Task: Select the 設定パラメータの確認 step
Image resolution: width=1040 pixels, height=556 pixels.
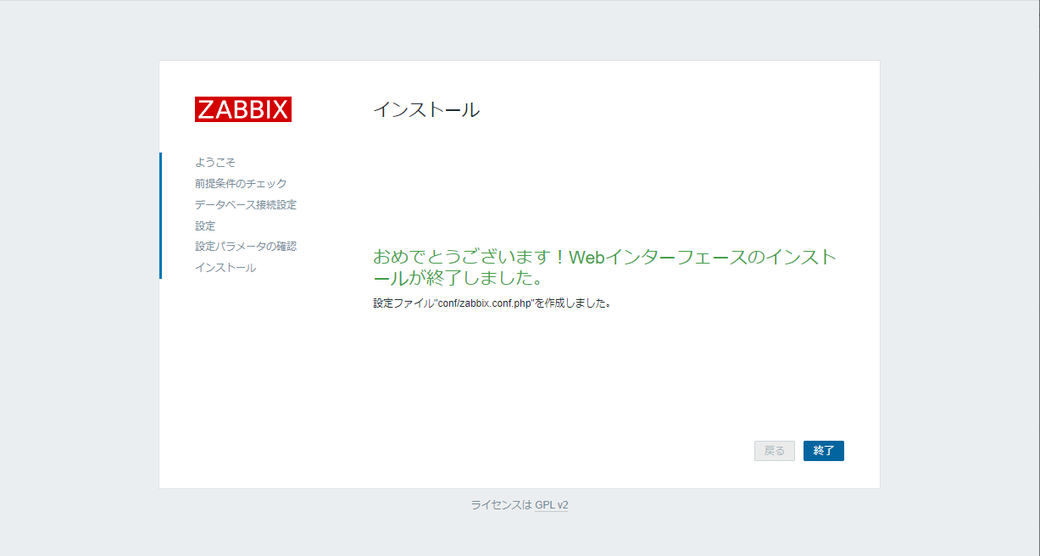Action: [x=245, y=247]
